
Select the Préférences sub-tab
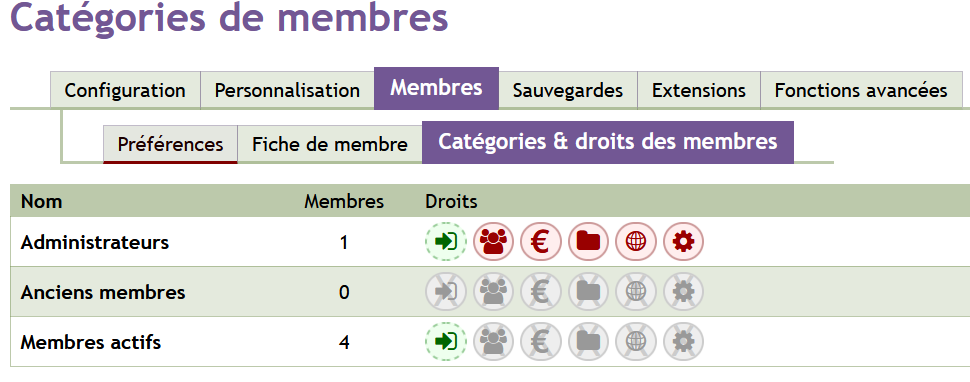(x=170, y=144)
